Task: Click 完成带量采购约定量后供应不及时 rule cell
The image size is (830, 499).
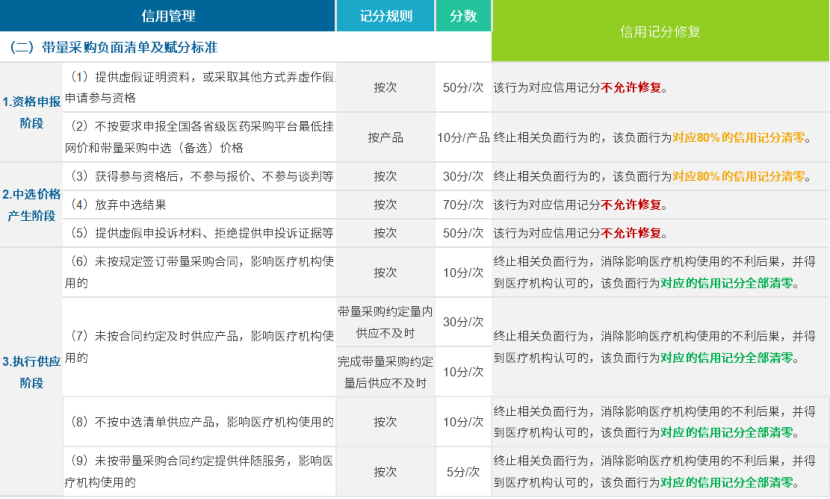Action: (385, 372)
